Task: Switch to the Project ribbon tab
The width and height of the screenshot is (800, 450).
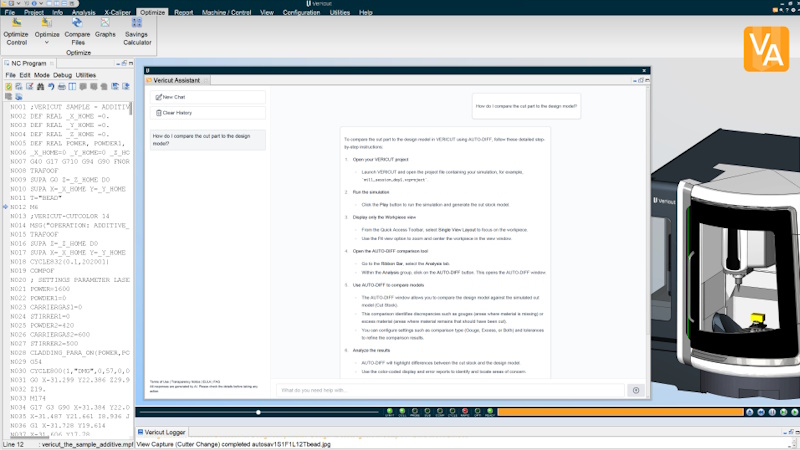Action: (x=34, y=12)
